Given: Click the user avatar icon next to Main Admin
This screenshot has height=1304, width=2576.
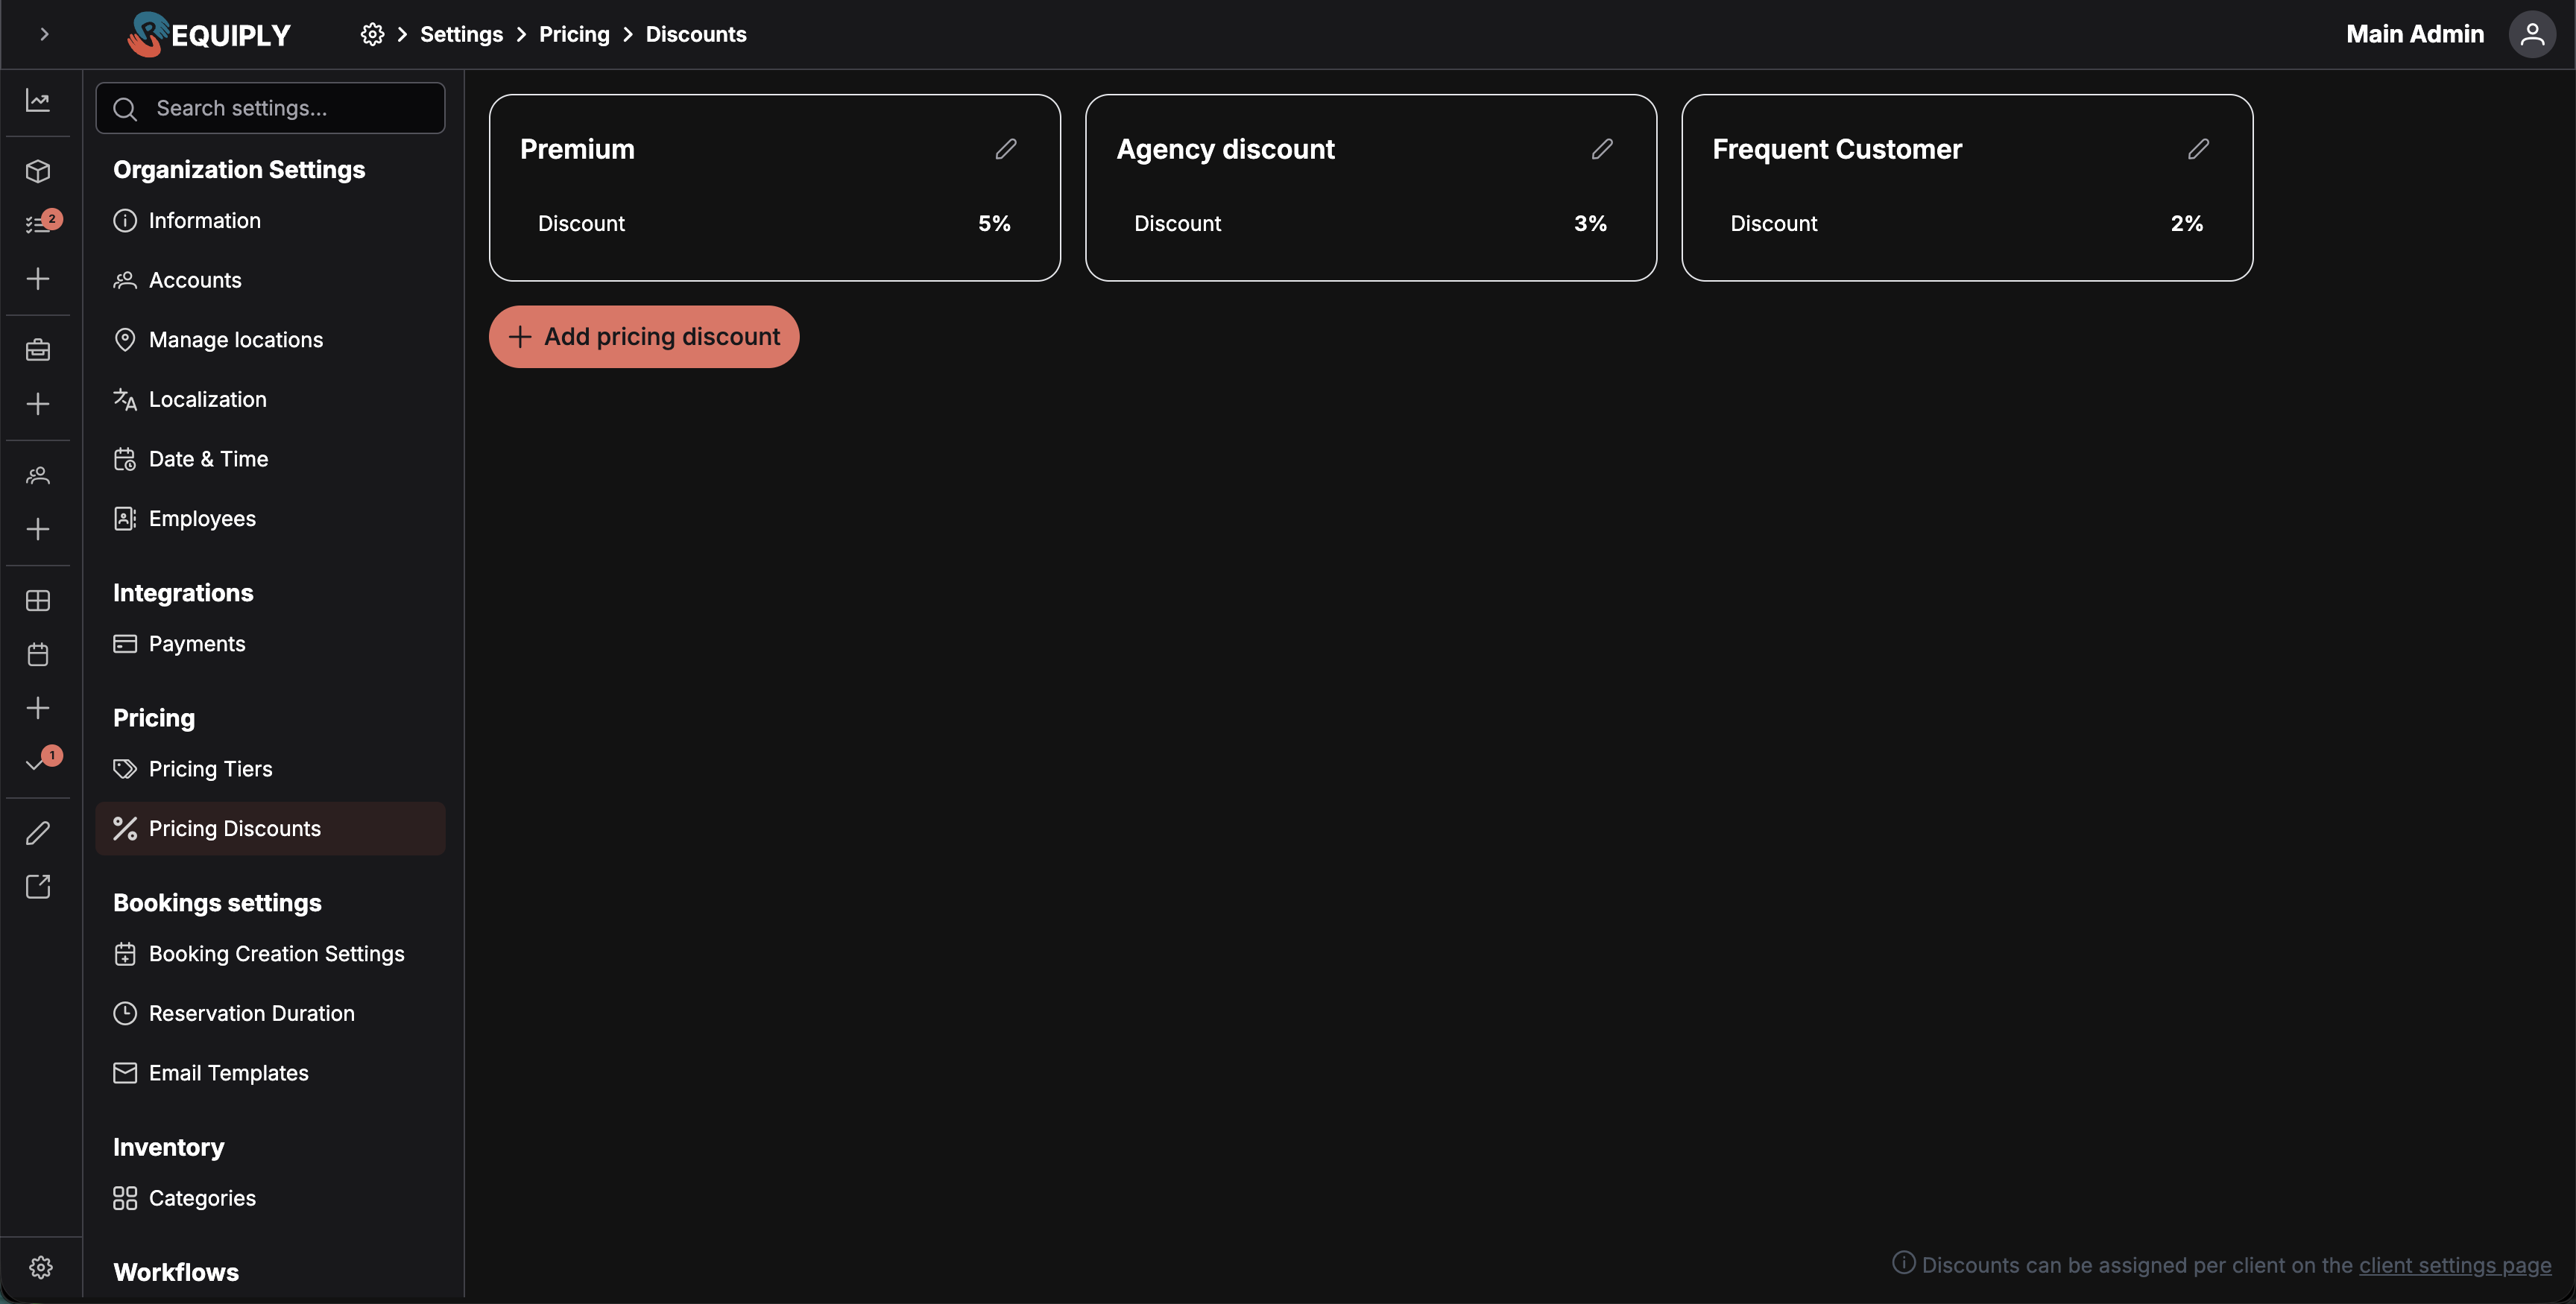Looking at the screenshot, I should [2532, 34].
